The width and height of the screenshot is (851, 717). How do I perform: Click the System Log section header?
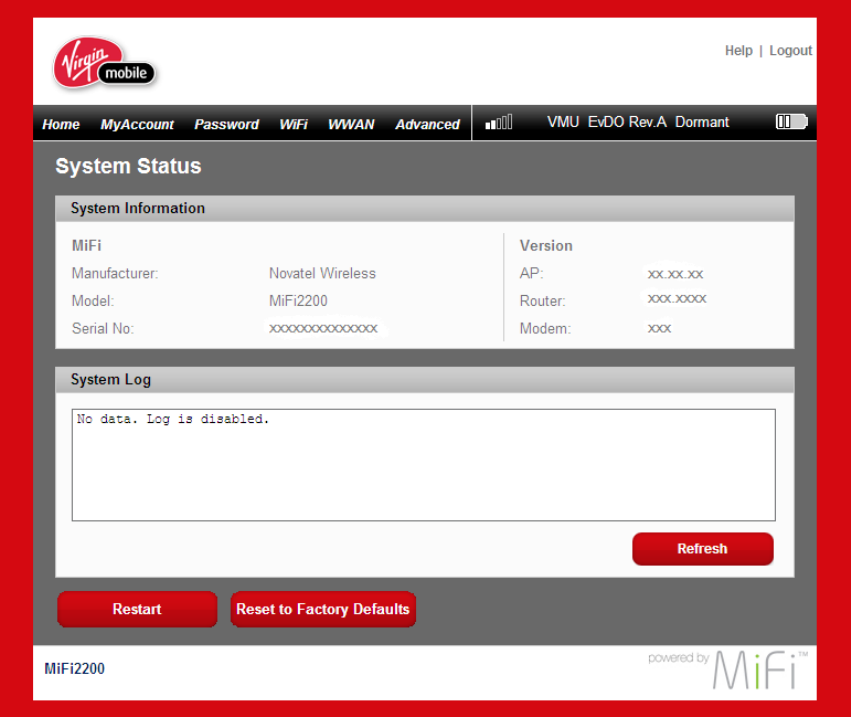tap(424, 380)
